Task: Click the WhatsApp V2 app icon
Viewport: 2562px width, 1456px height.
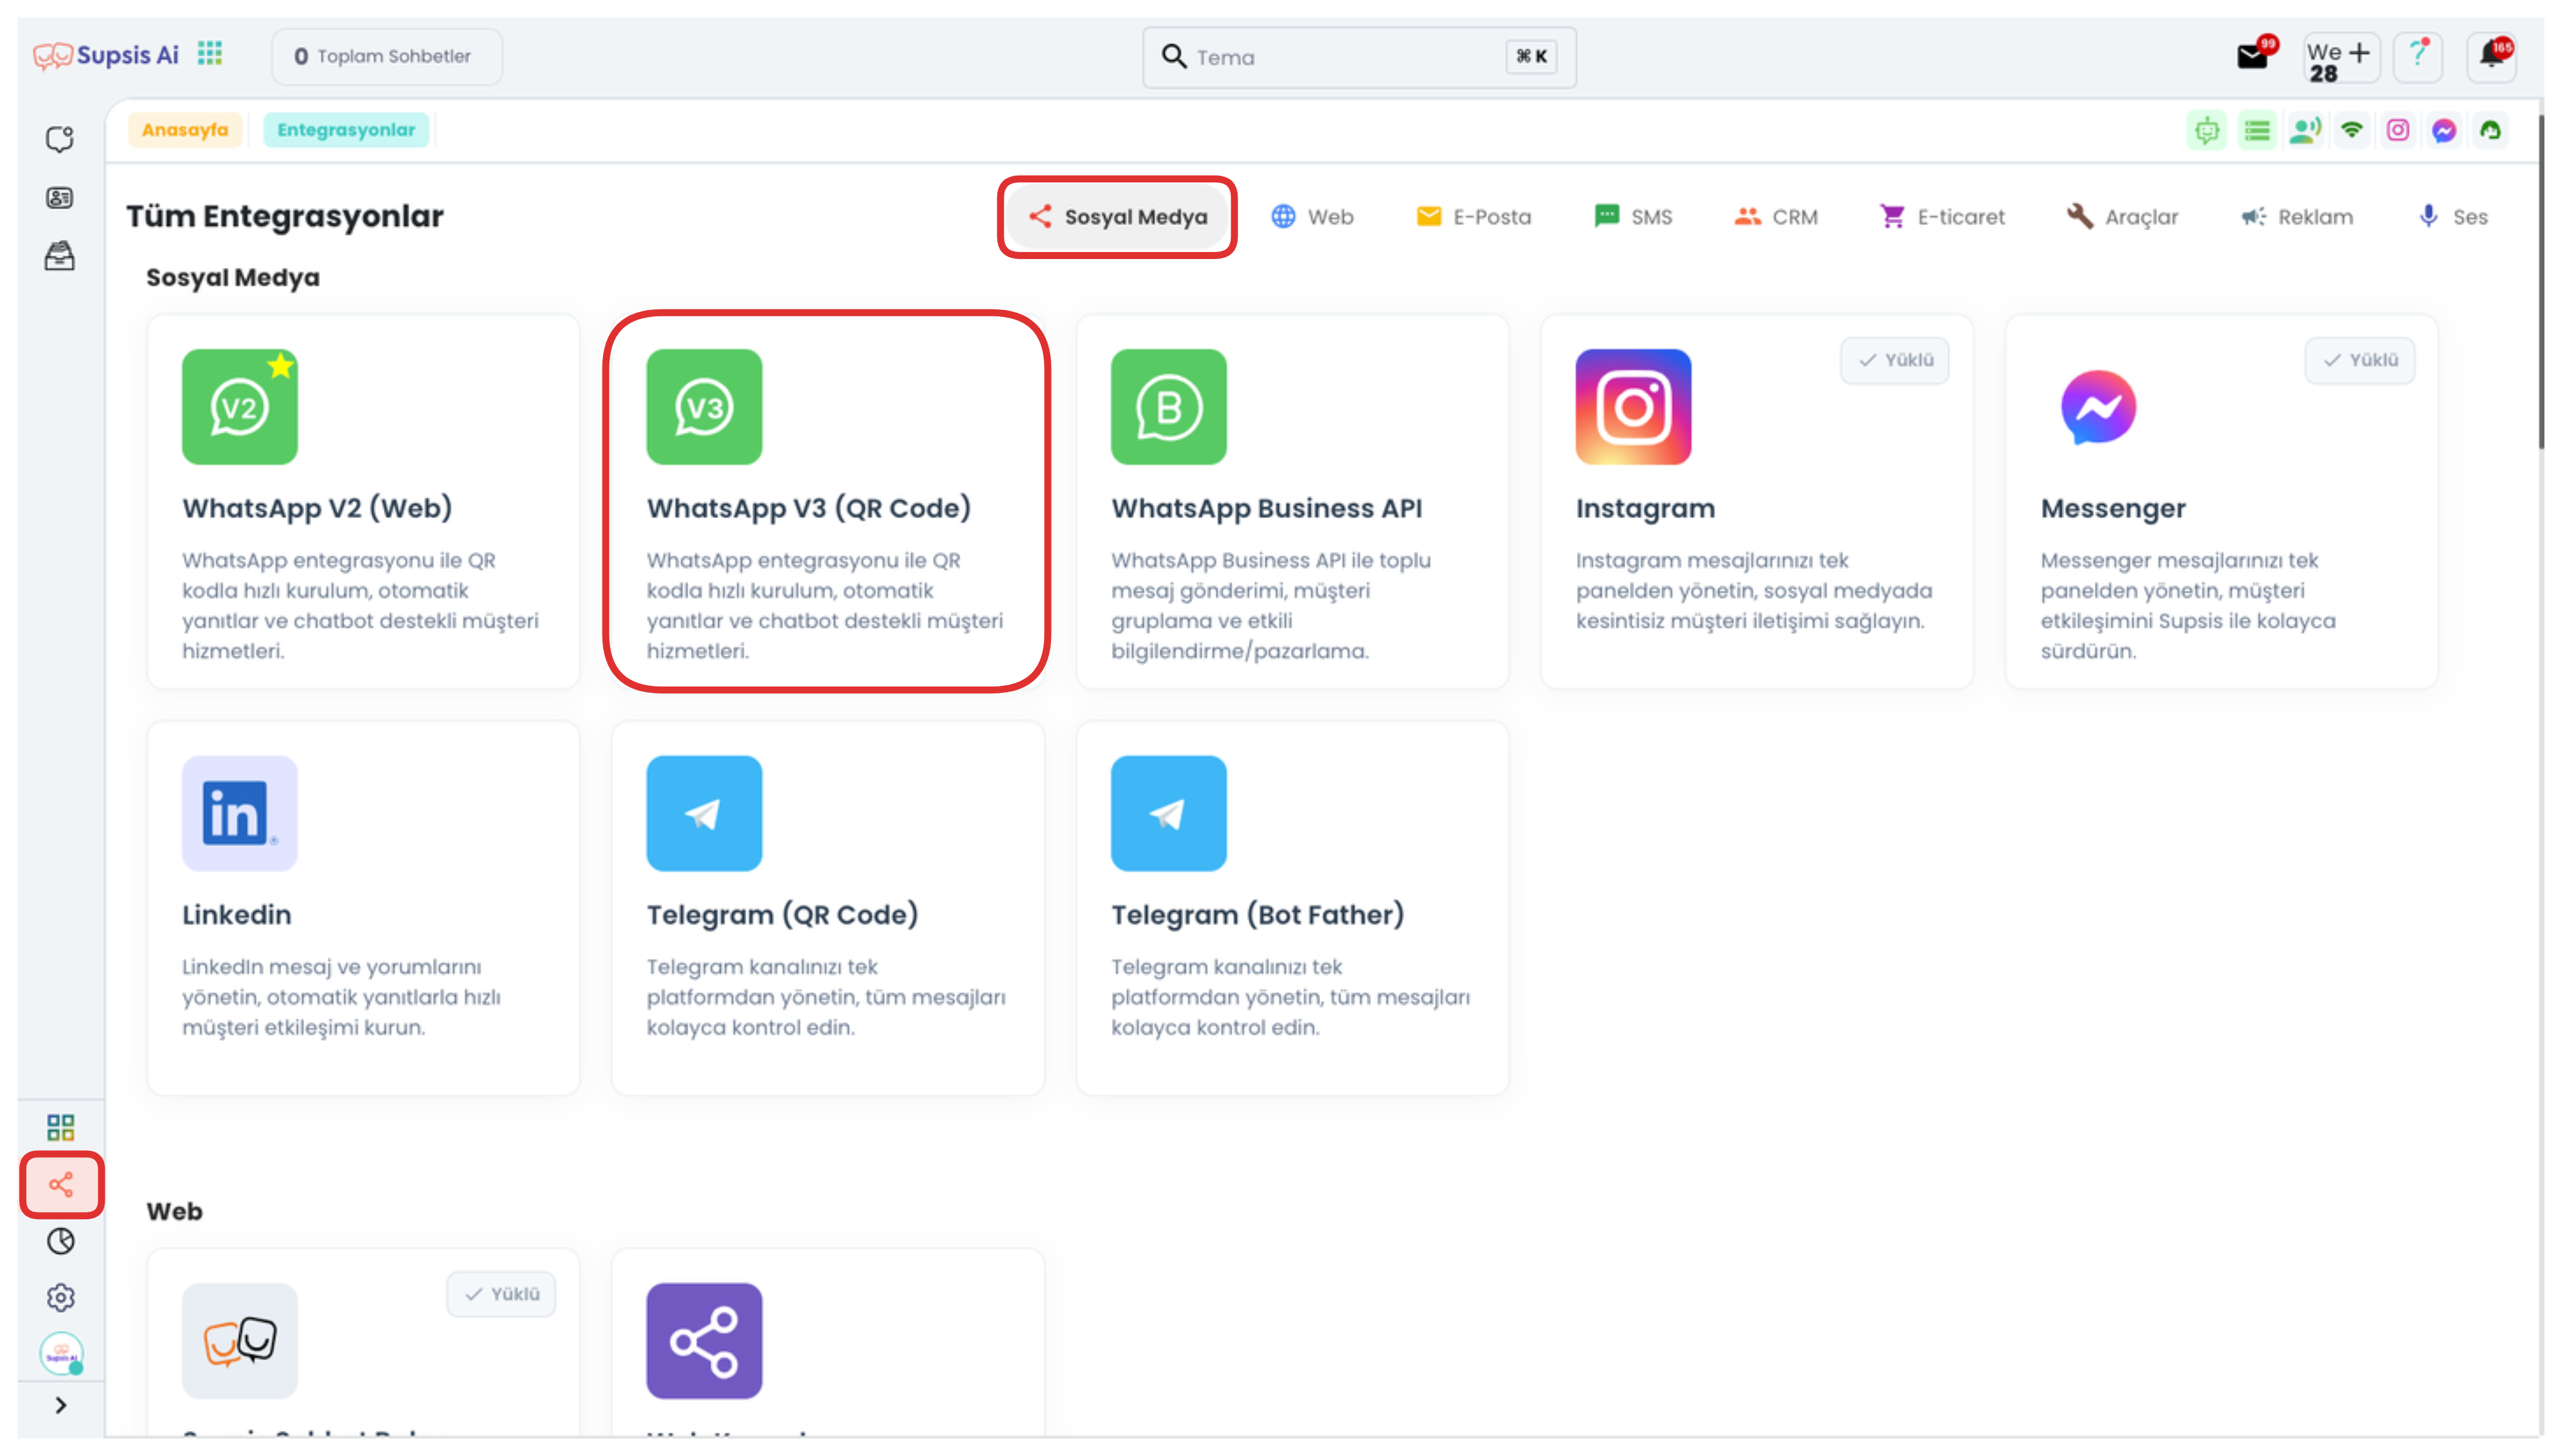Action: click(240, 407)
